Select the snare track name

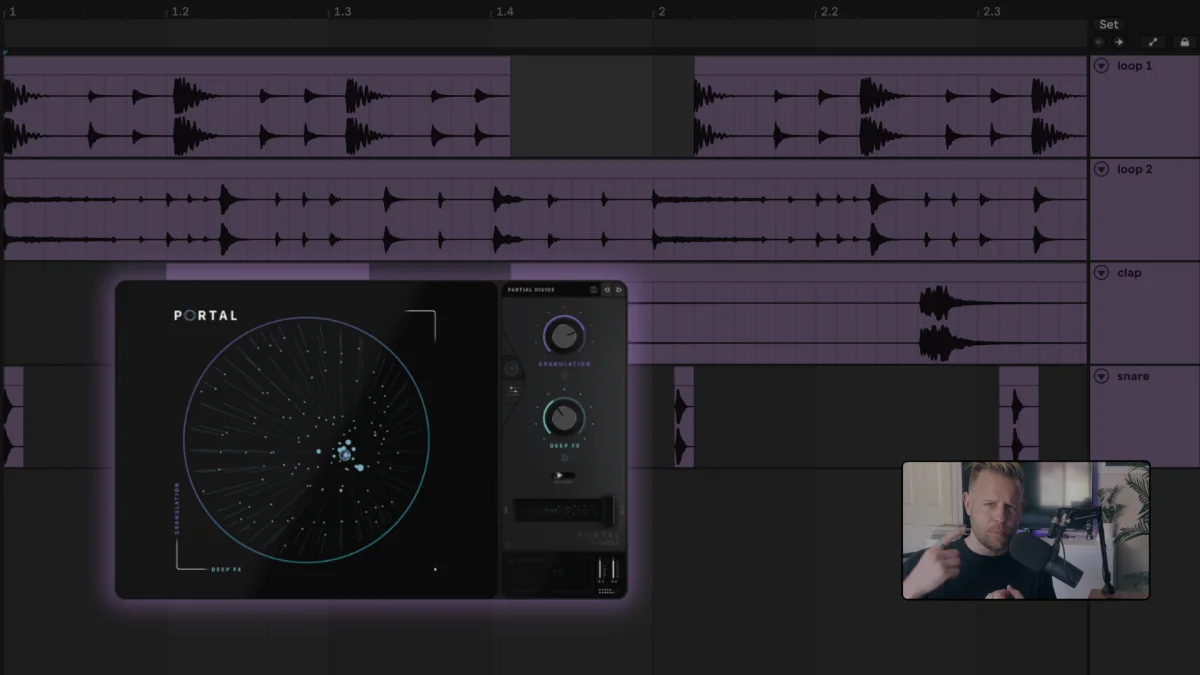1133,377
